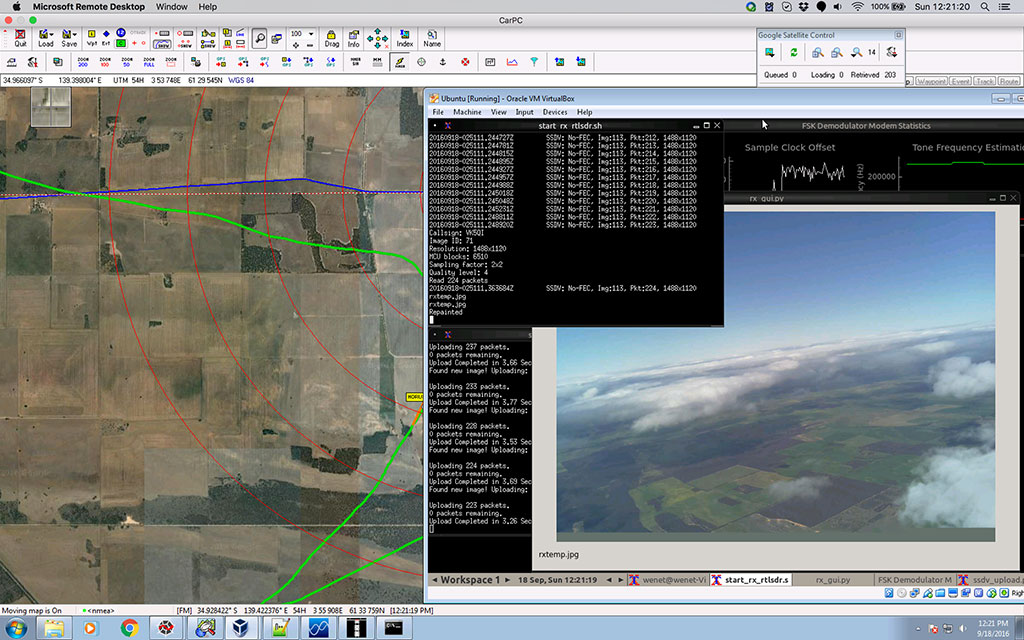Click the macOS Spotlight search icon
1024x640 pixels.
[984, 7]
